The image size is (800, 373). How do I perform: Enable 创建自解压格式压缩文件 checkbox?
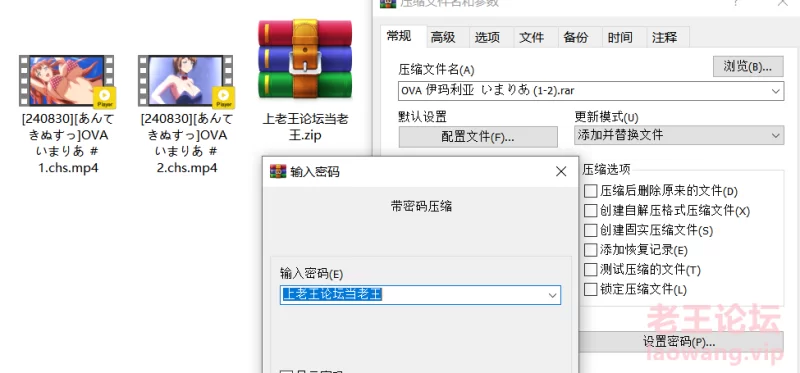click(x=590, y=211)
